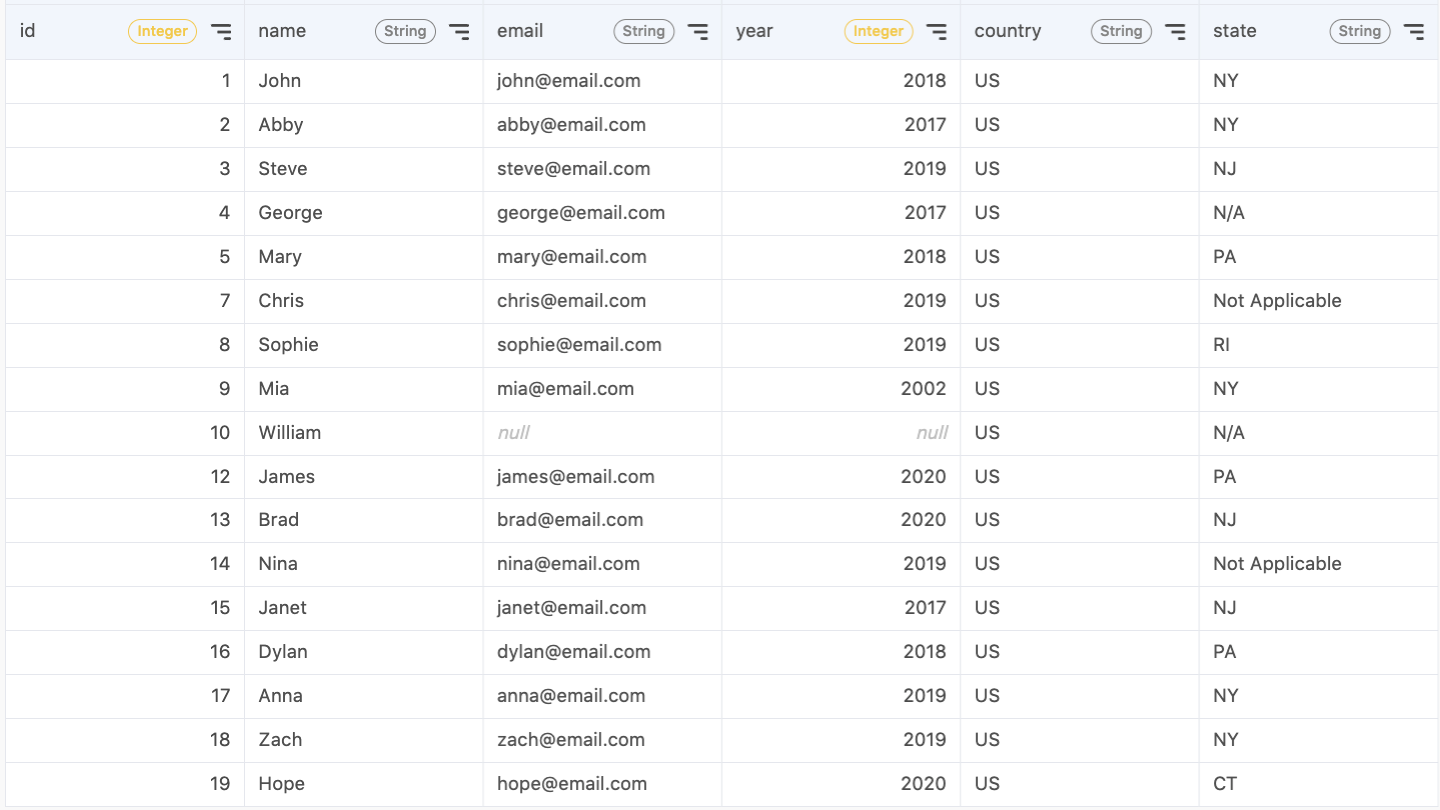Viewport: 1440px width, 810px height.
Task: Click the String type badge on name column
Action: pos(405,32)
